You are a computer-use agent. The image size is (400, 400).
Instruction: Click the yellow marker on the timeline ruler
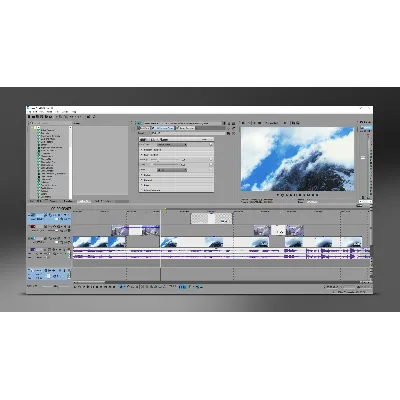click(x=165, y=209)
